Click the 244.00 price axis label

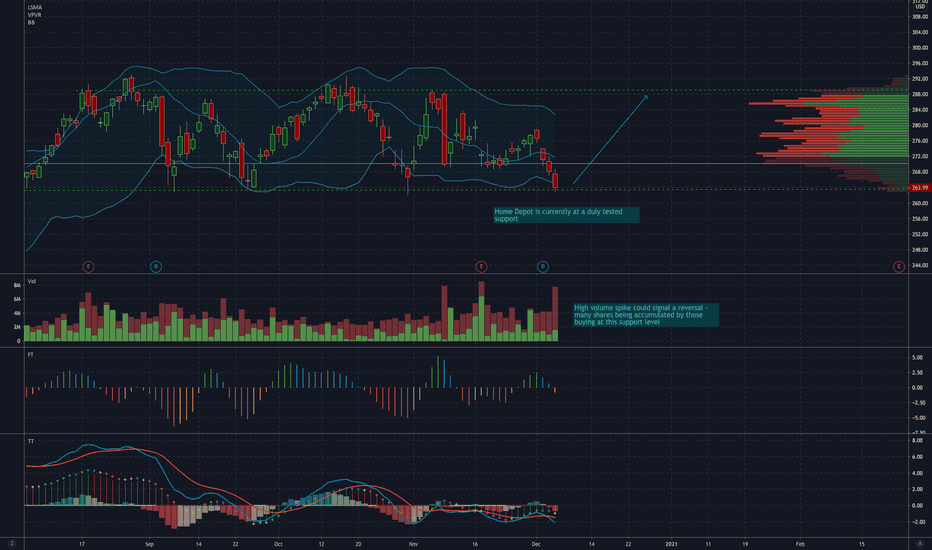tap(920, 265)
